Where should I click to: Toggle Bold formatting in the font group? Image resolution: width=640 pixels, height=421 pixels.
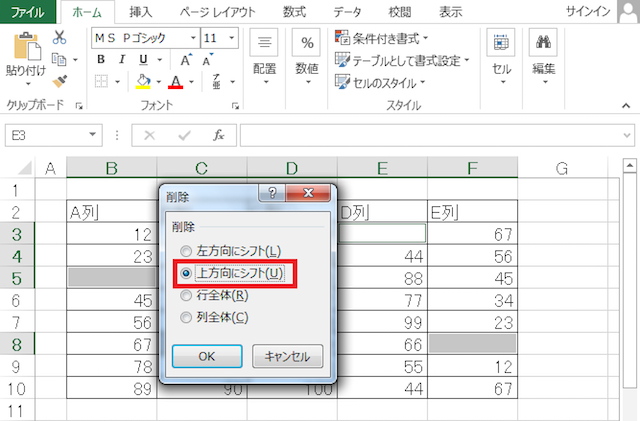(101, 60)
